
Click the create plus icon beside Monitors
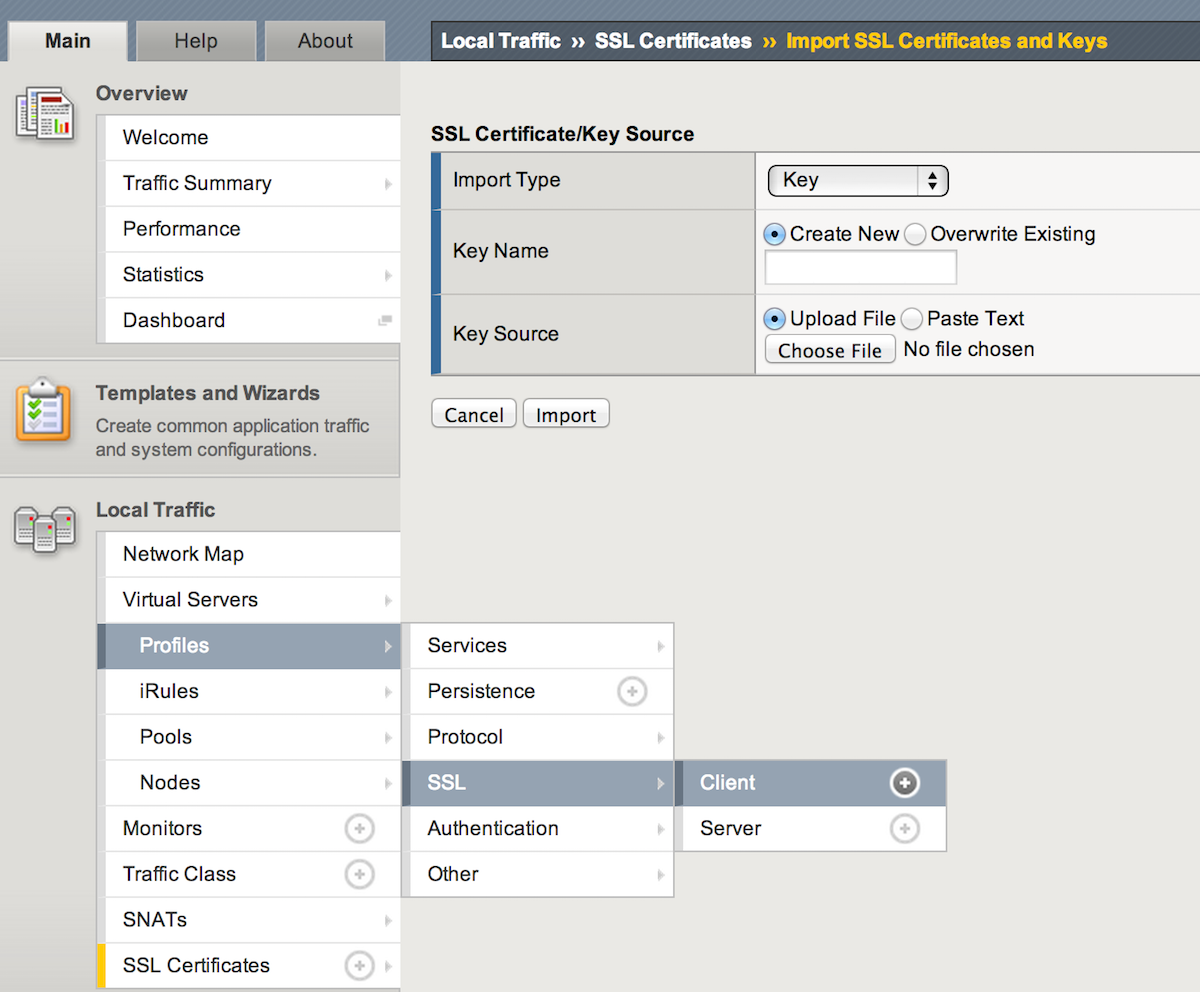(359, 829)
